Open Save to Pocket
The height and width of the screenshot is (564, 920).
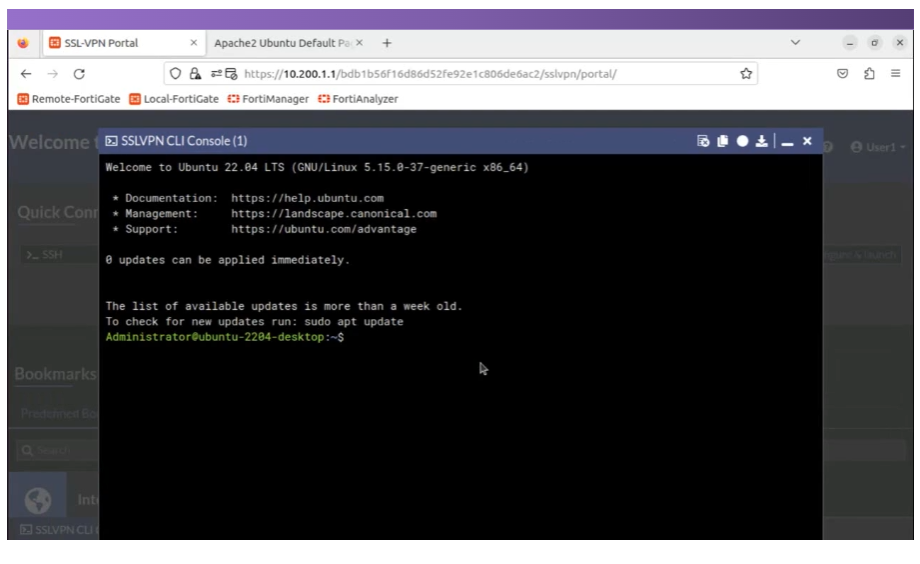(x=843, y=74)
